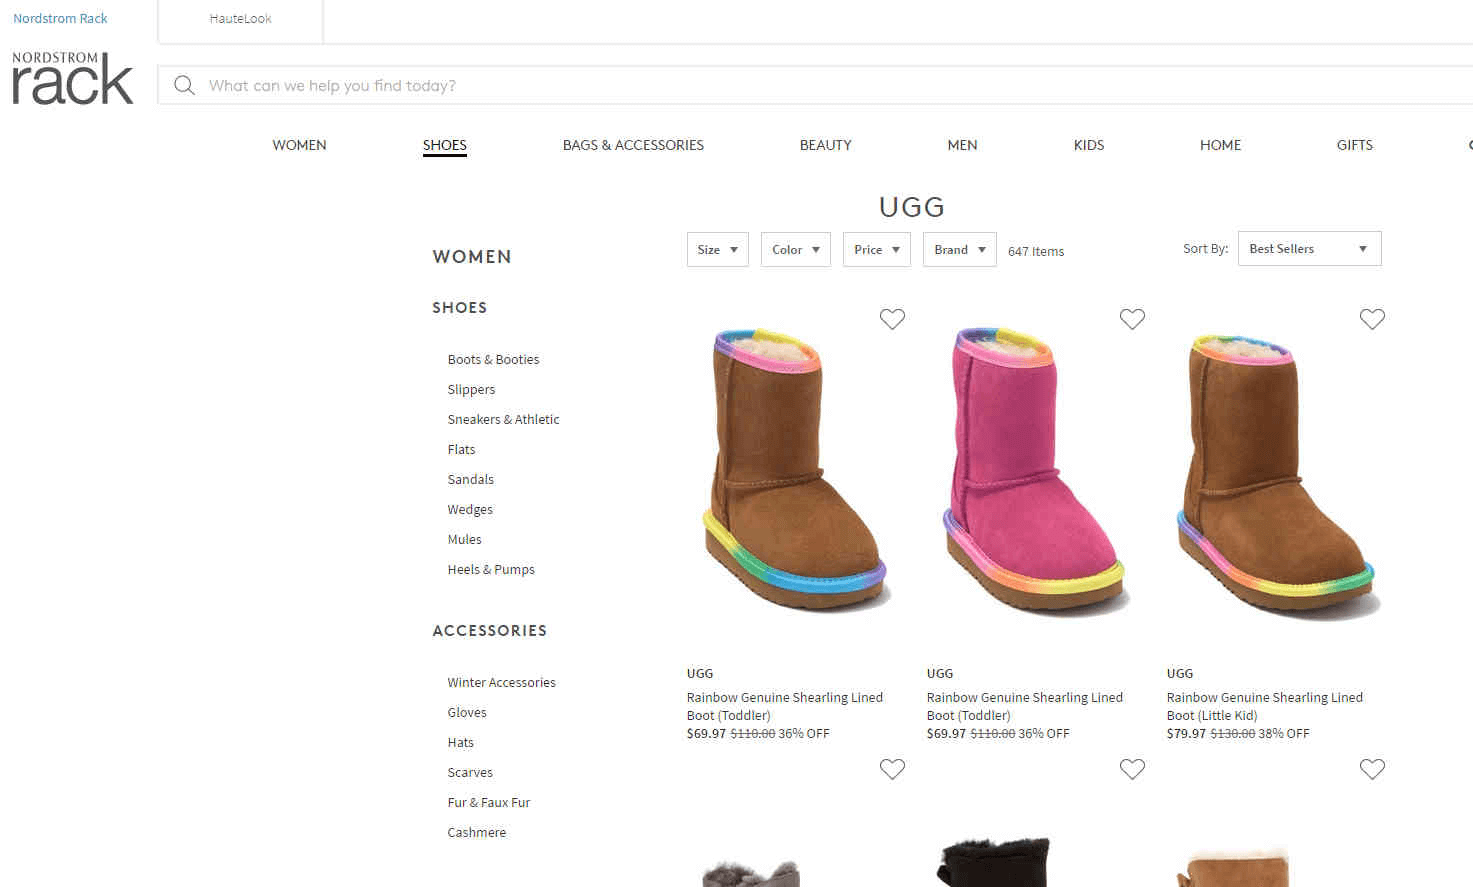Open the Color filter dropdown

pyautogui.click(x=795, y=249)
